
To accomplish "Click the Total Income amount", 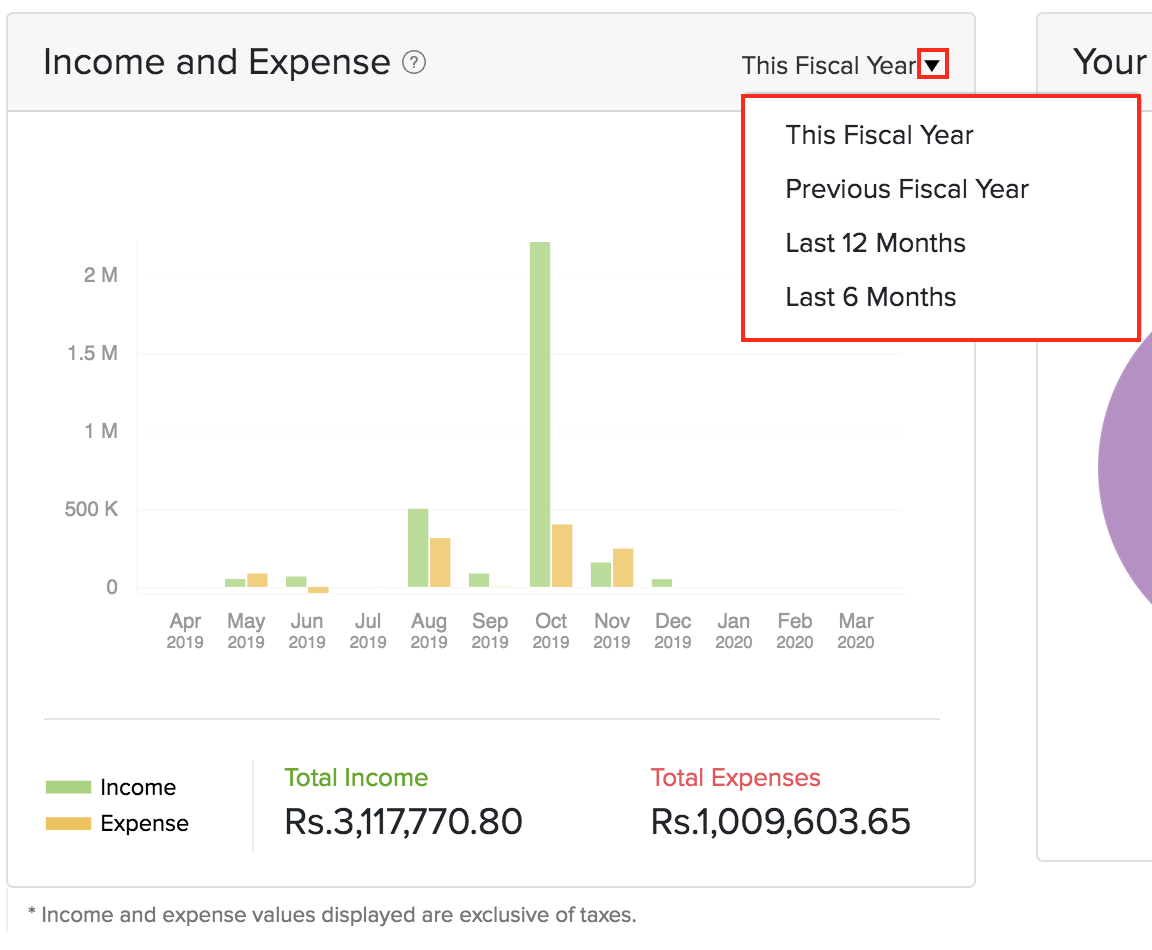I will pos(403,822).
